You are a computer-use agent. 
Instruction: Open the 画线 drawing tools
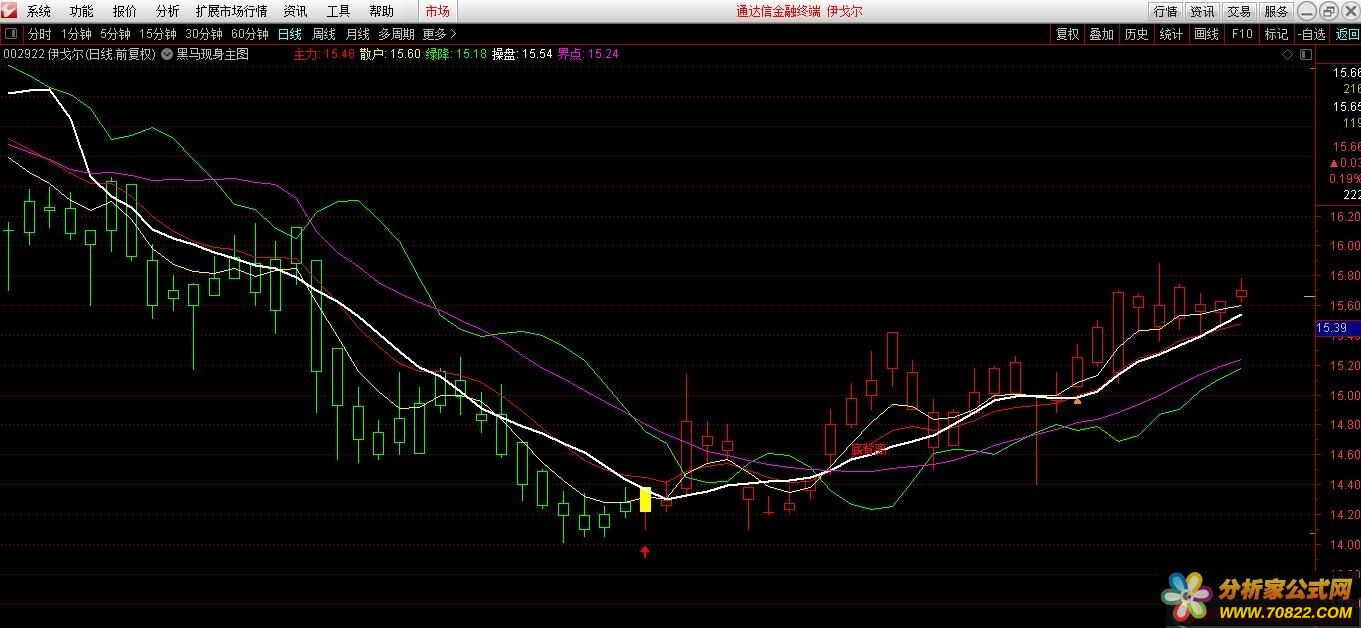point(1206,33)
